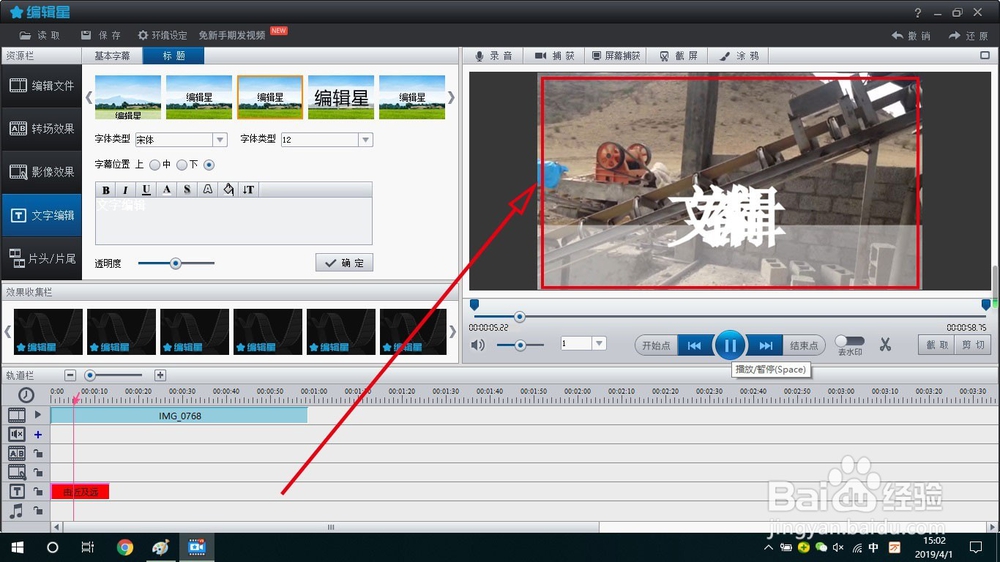Expand the preview panel with square icon

pyautogui.click(x=985, y=55)
